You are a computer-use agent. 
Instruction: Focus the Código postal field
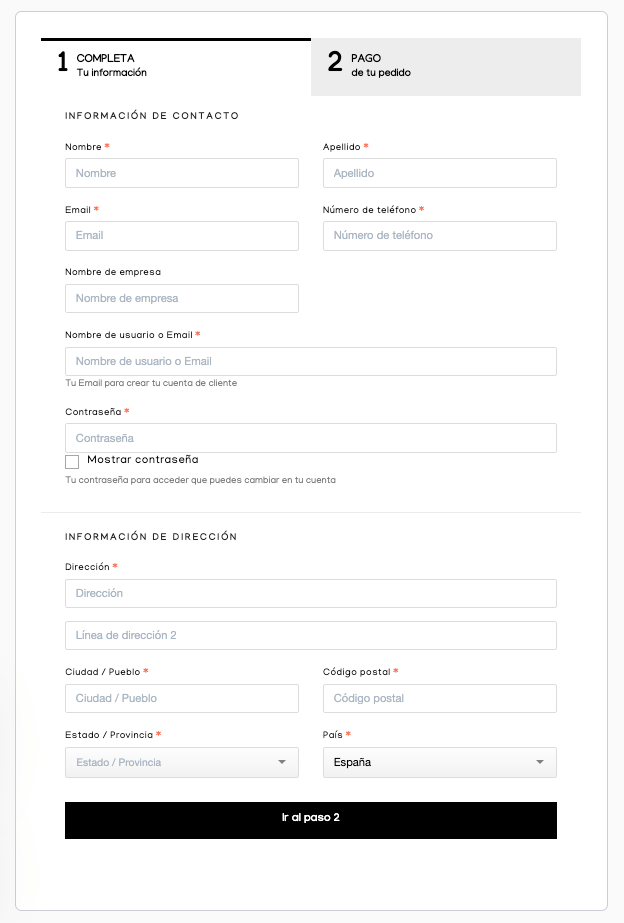point(440,699)
